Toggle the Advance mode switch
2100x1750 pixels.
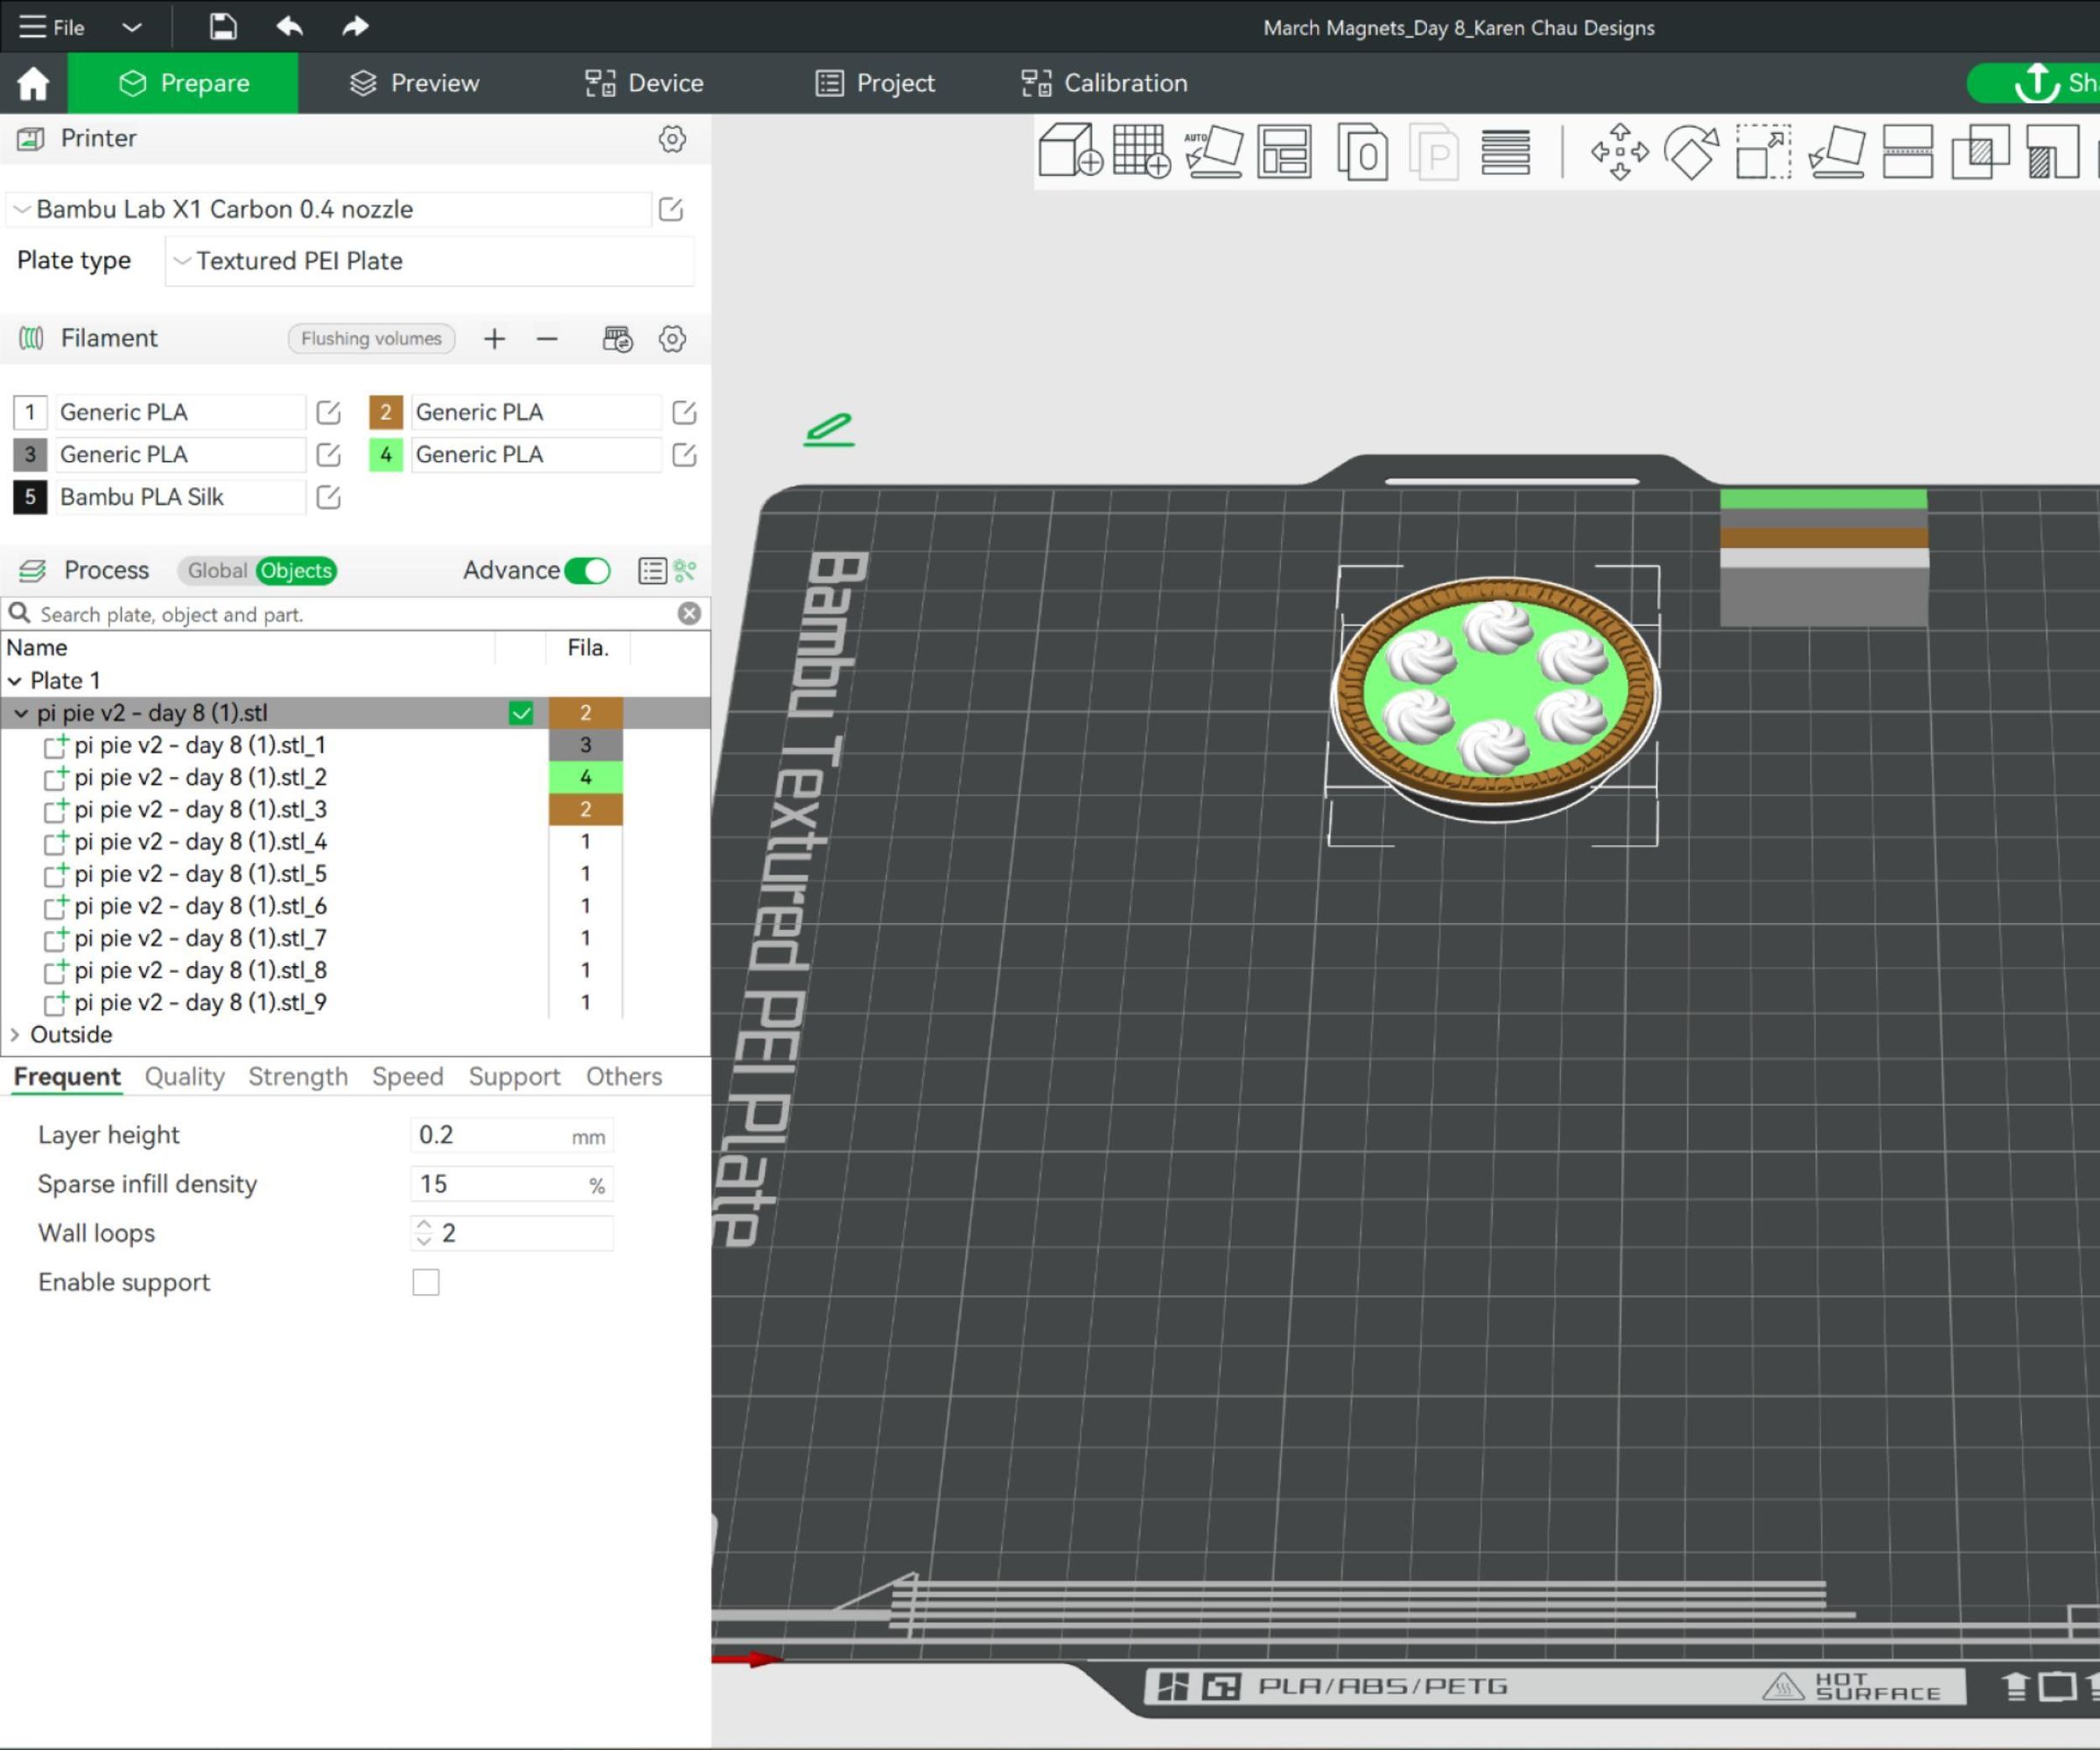pyautogui.click(x=587, y=570)
